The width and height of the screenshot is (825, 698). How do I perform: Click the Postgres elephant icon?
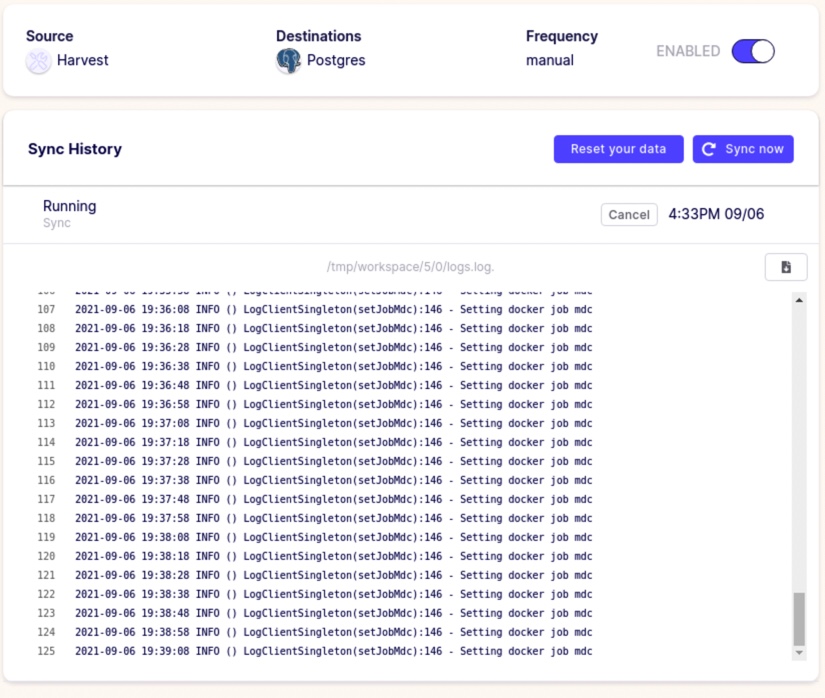(288, 61)
